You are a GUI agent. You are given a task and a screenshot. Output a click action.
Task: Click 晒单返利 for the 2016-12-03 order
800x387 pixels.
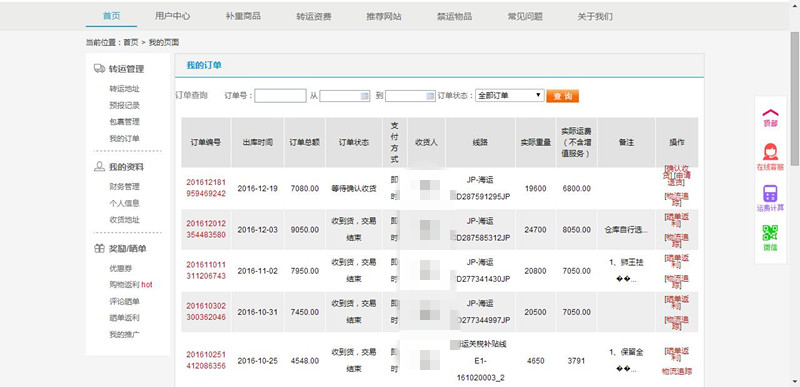click(677, 220)
